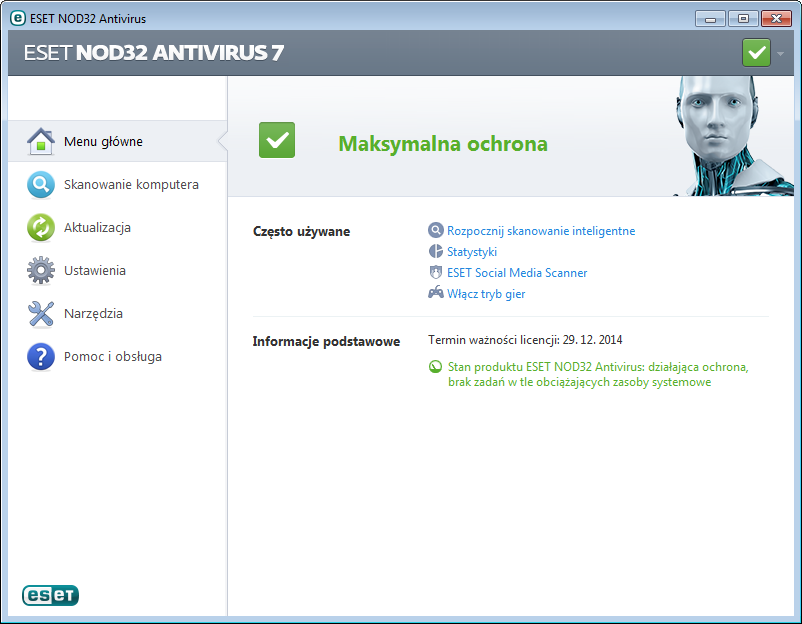Click the house icon beside Menu główne
This screenshot has width=802, height=624.
(x=41, y=142)
